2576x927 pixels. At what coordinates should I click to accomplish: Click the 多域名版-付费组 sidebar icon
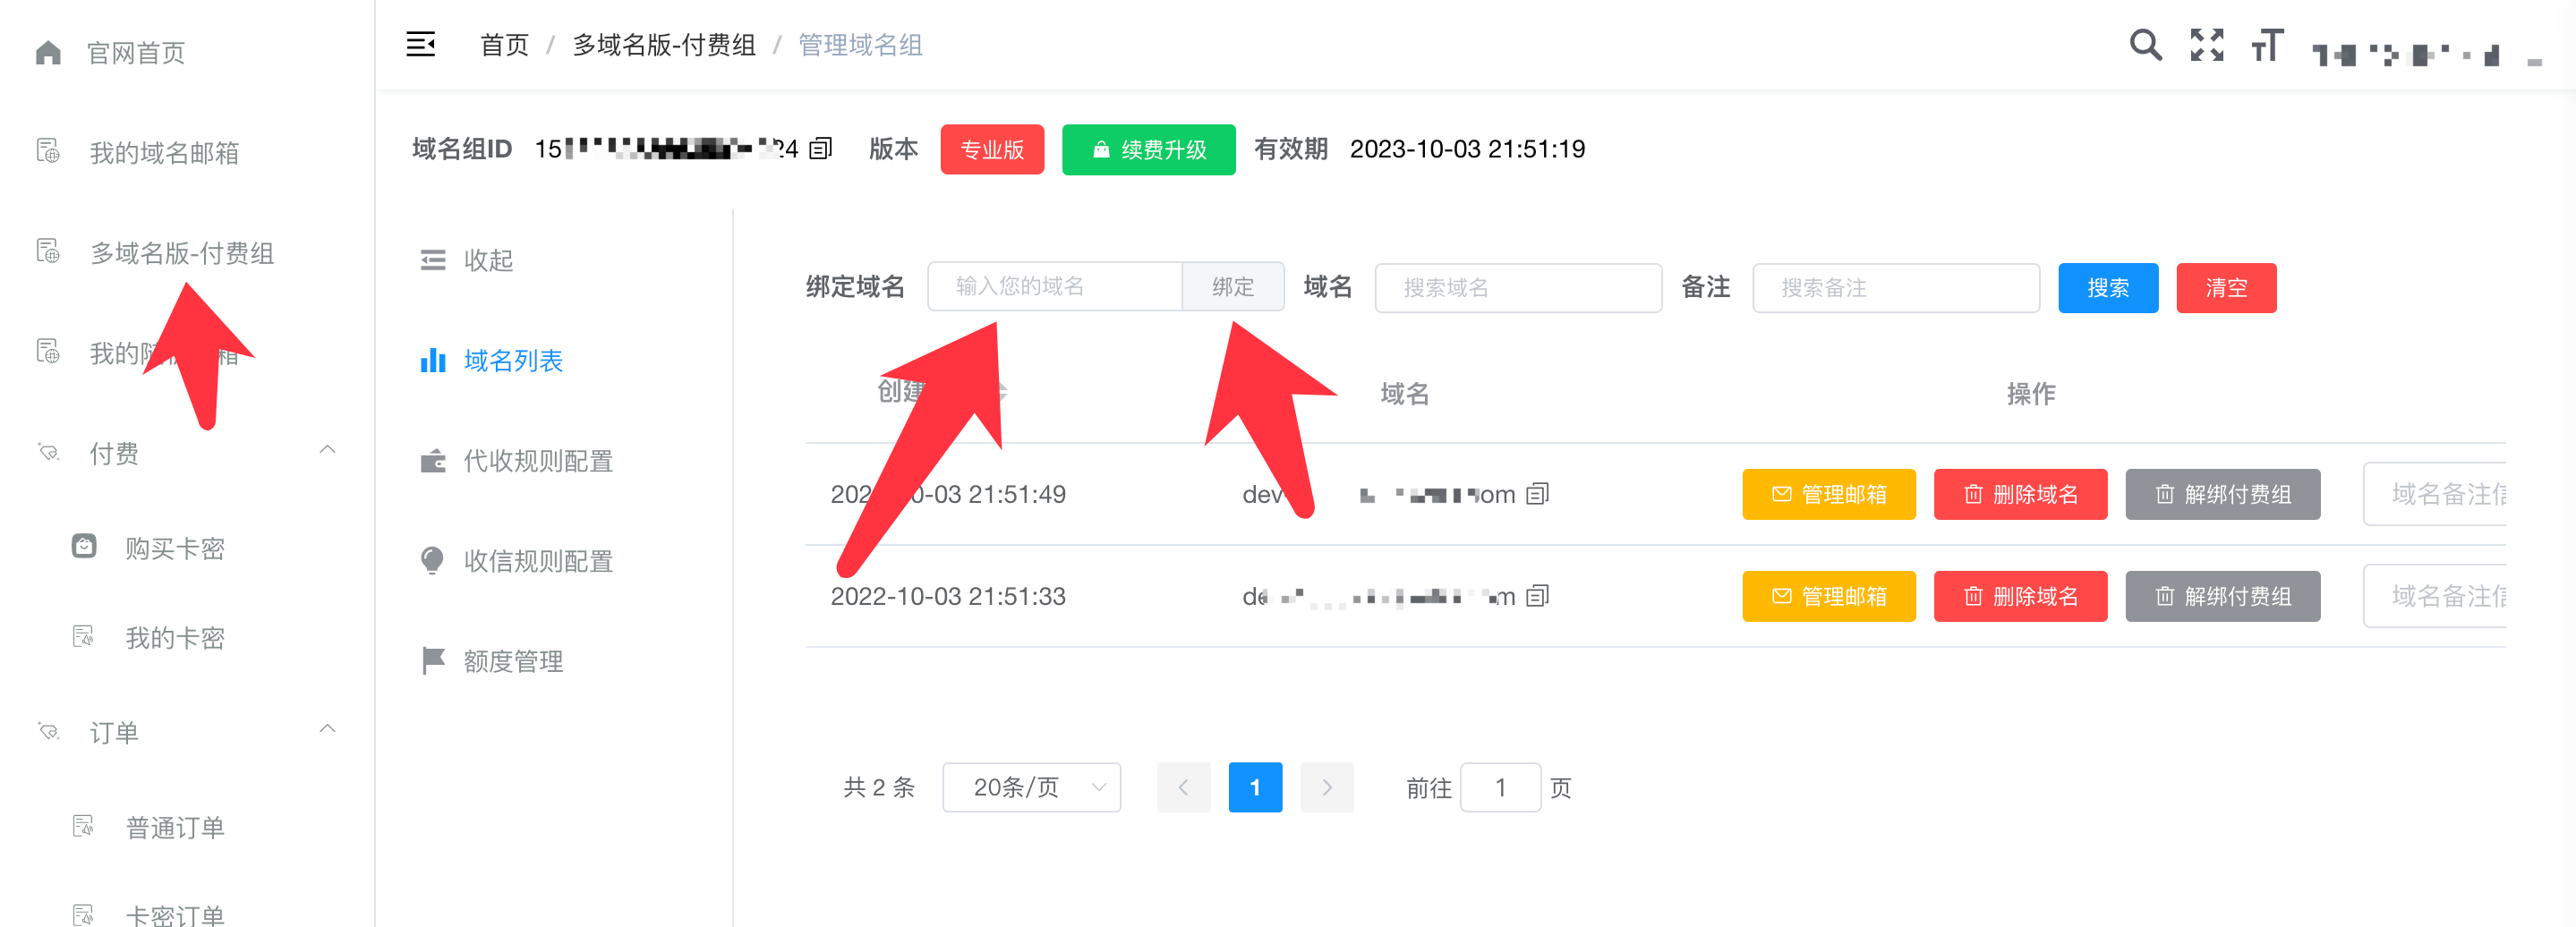48,251
